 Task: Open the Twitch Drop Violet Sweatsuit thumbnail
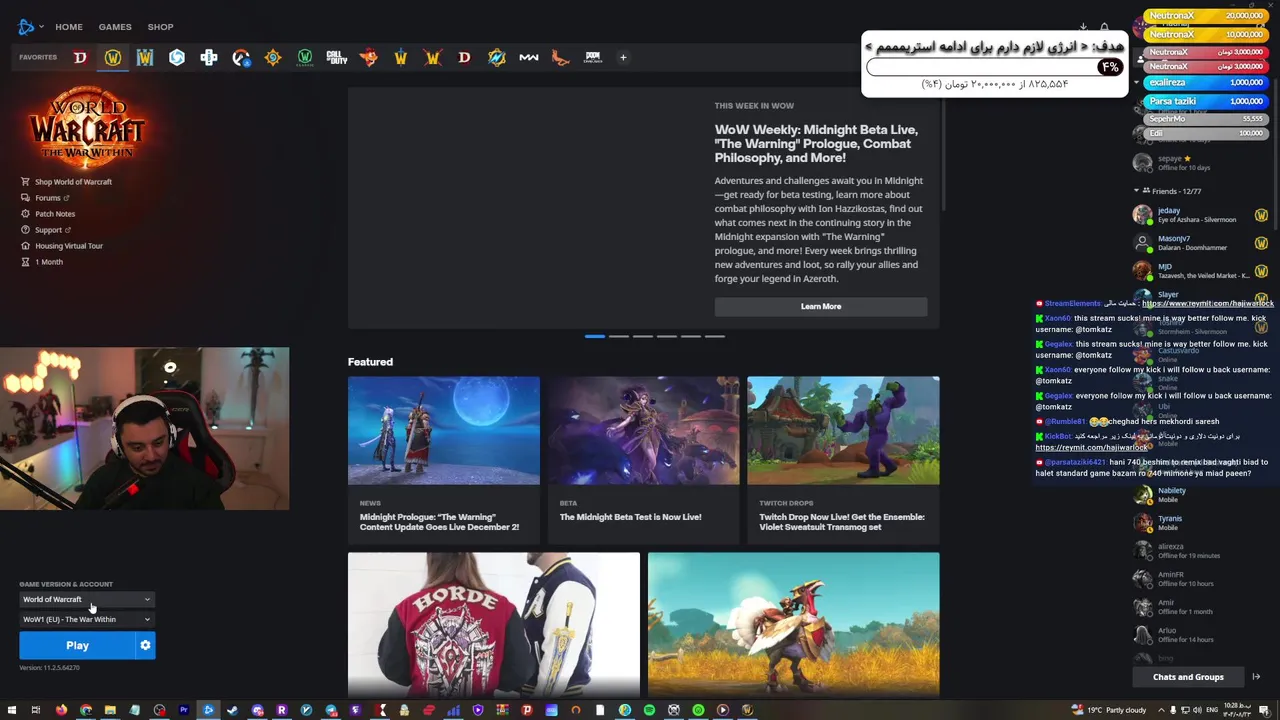[x=843, y=431]
